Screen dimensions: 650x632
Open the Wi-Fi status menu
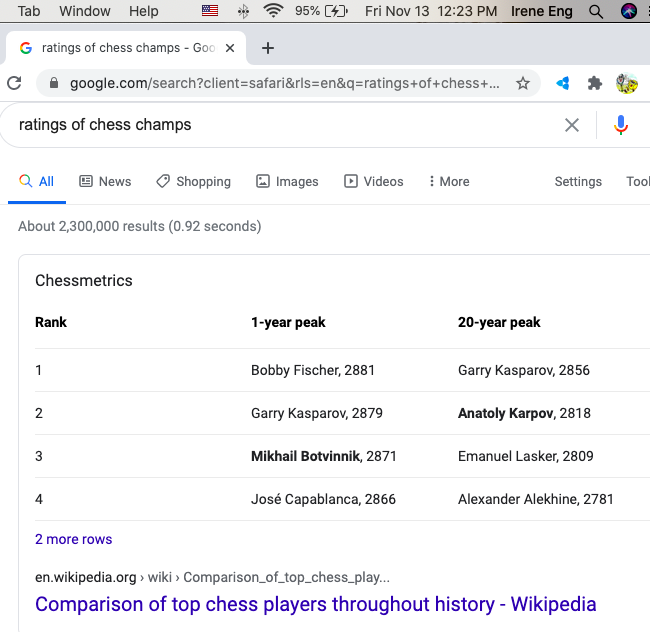pyautogui.click(x=273, y=11)
